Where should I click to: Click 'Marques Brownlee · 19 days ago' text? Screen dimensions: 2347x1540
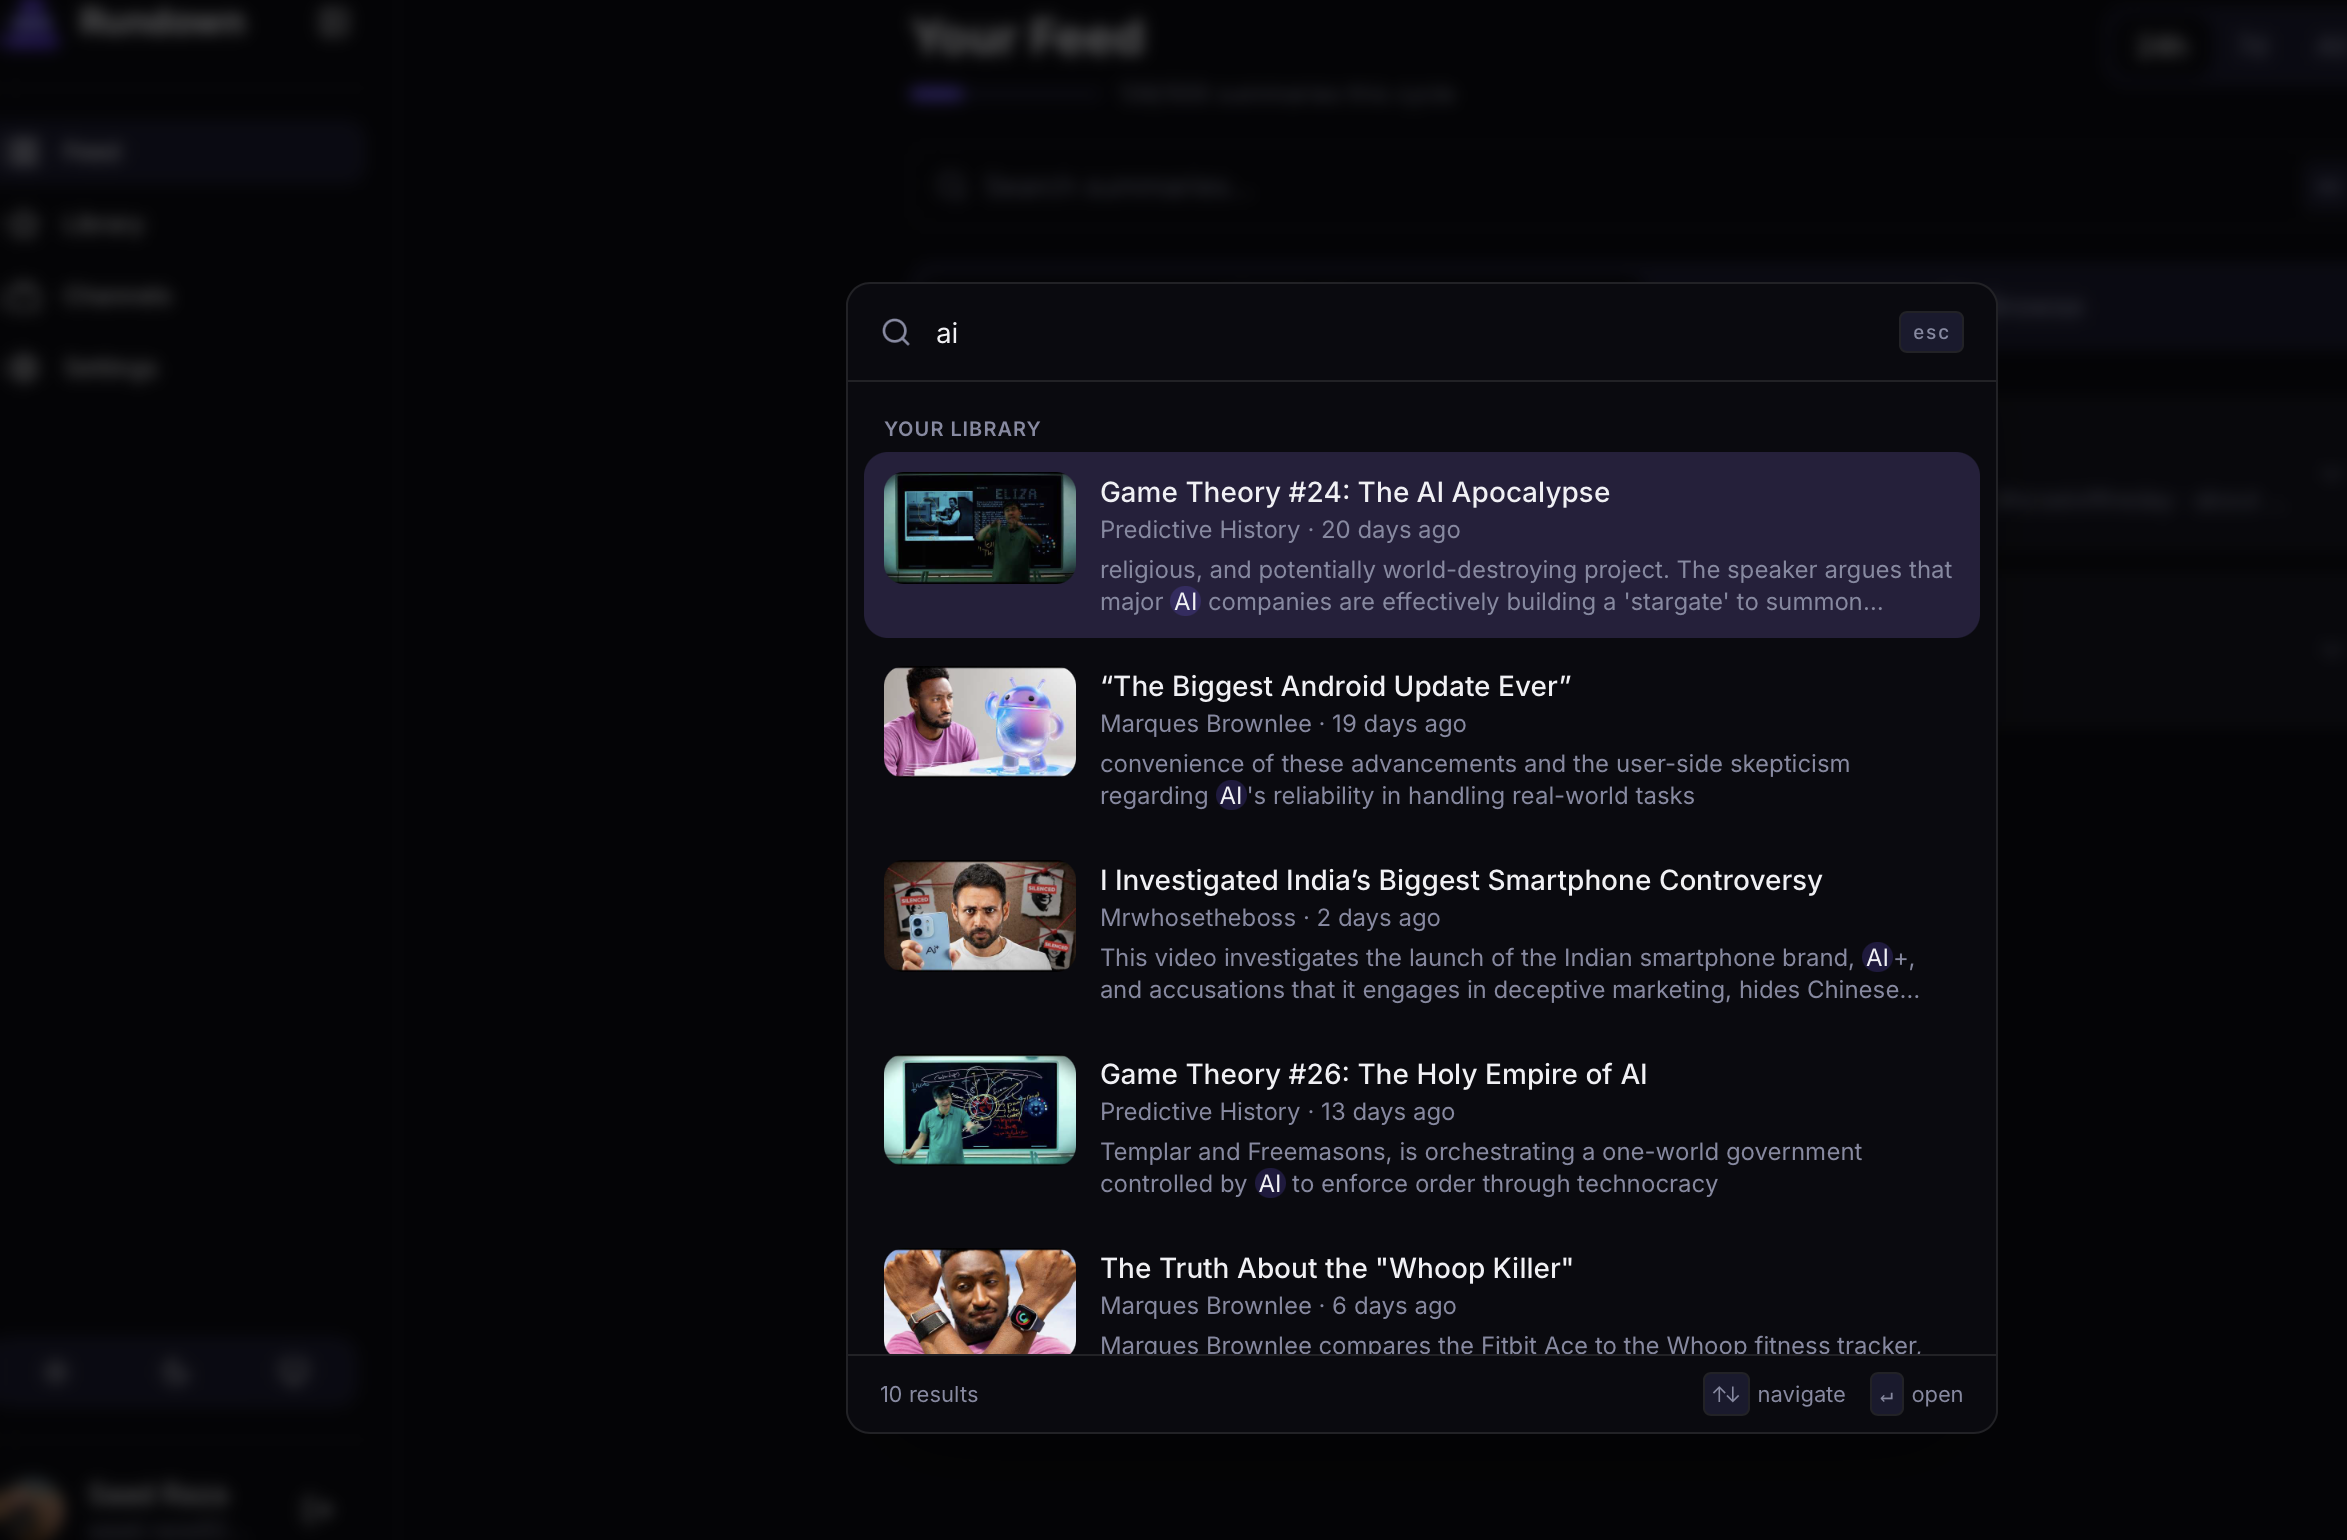(1282, 724)
